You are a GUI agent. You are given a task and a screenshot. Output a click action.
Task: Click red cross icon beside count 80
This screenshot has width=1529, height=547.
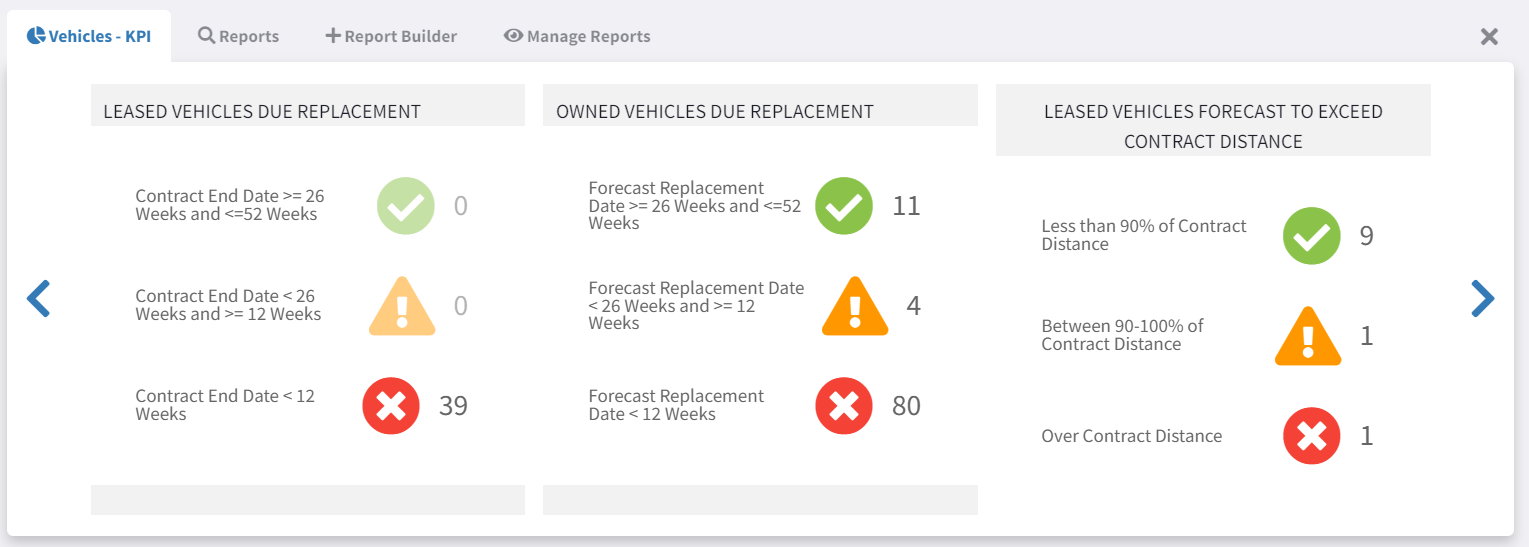[845, 406]
